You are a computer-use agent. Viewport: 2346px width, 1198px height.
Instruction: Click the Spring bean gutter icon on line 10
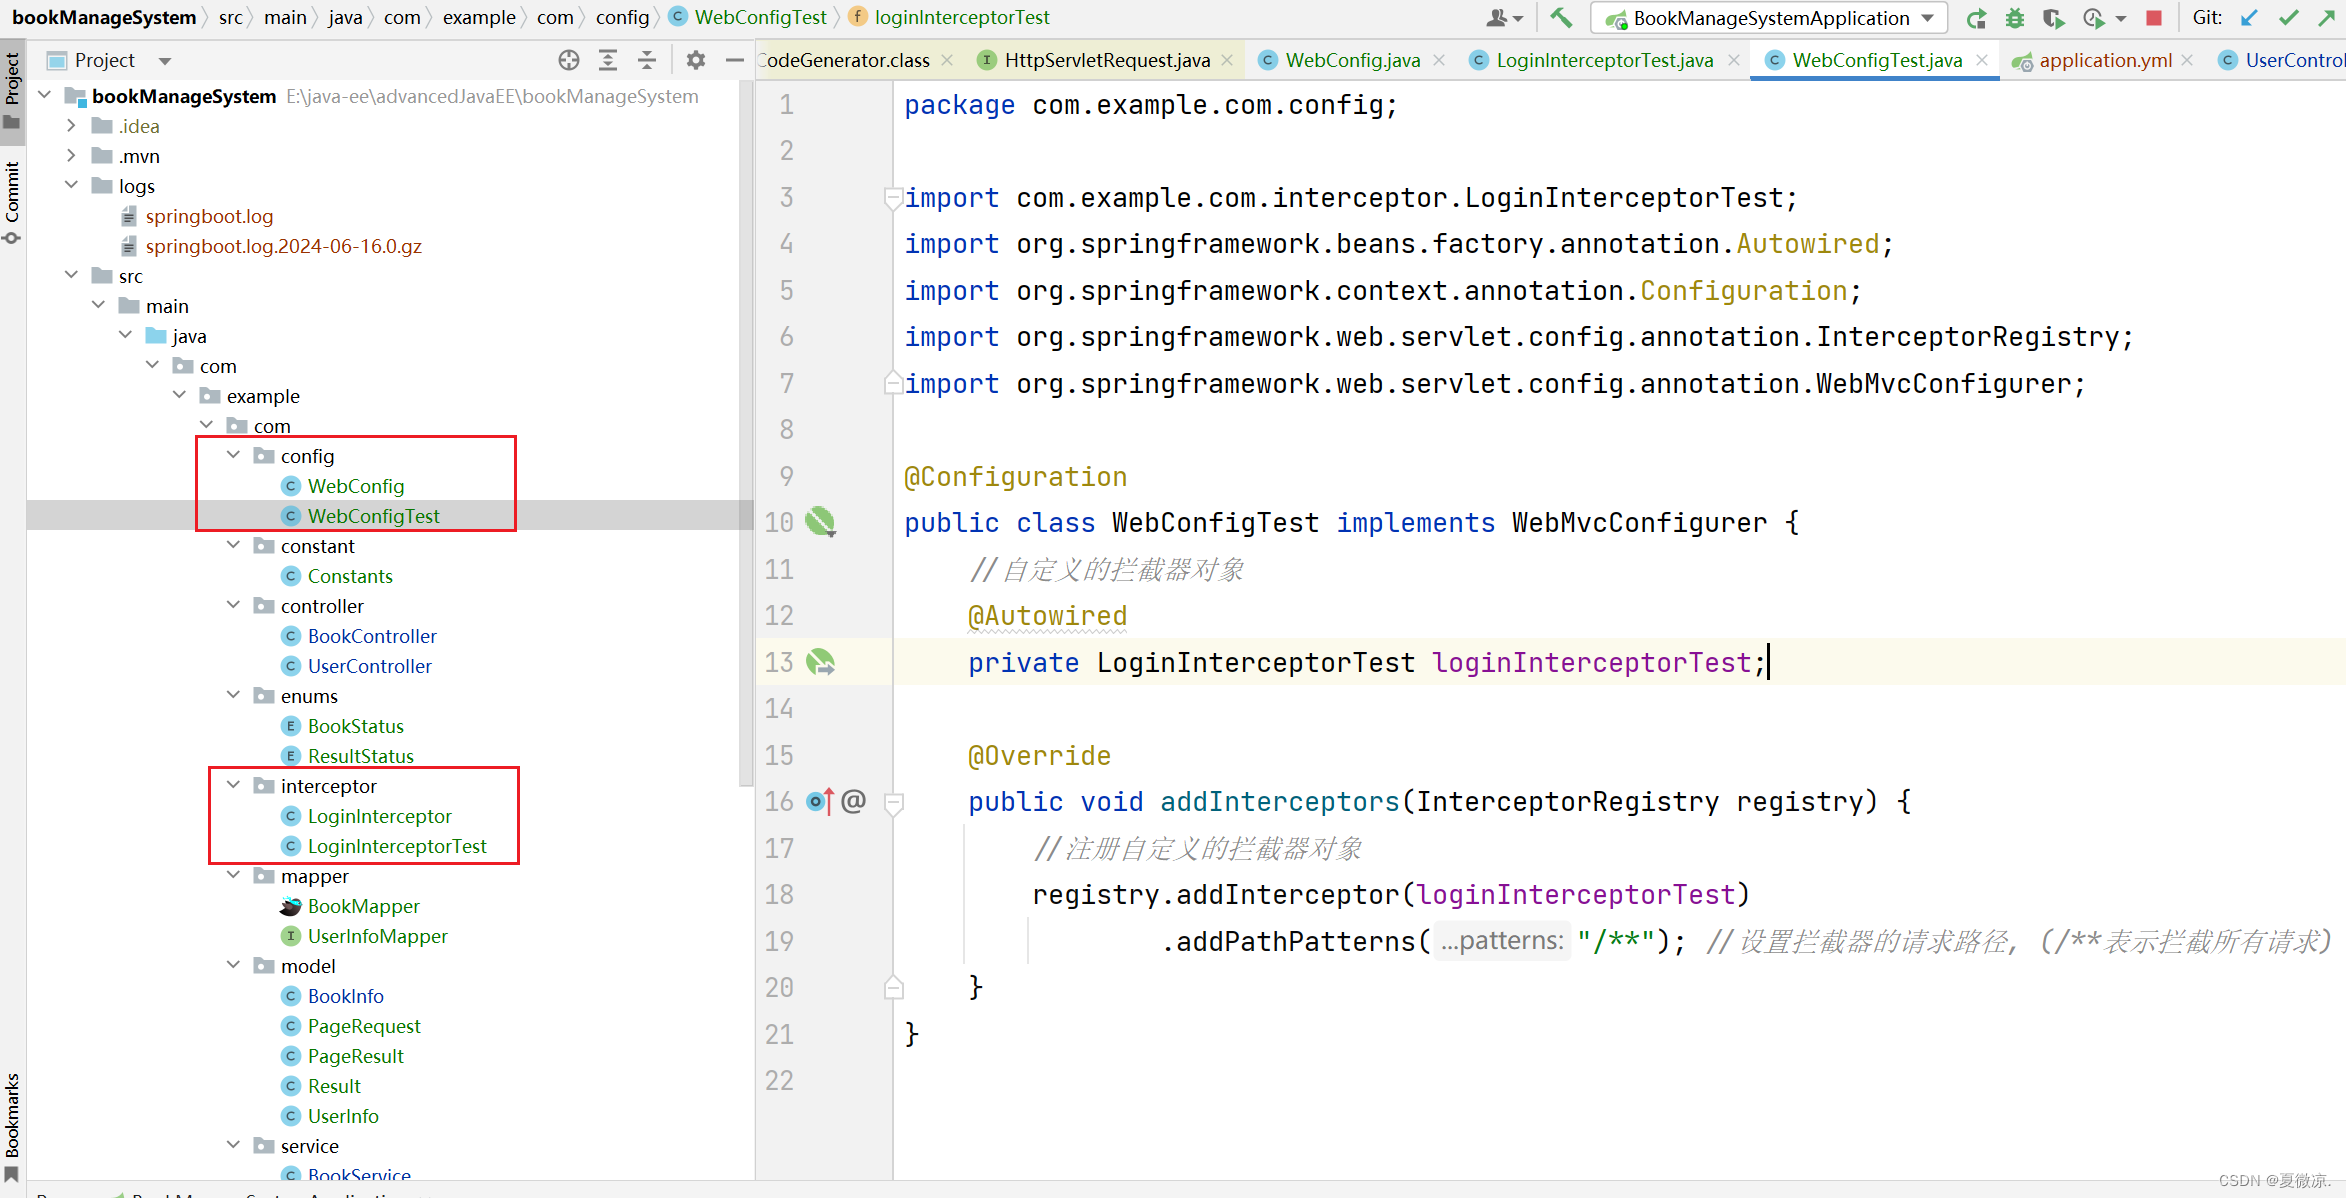tap(820, 522)
